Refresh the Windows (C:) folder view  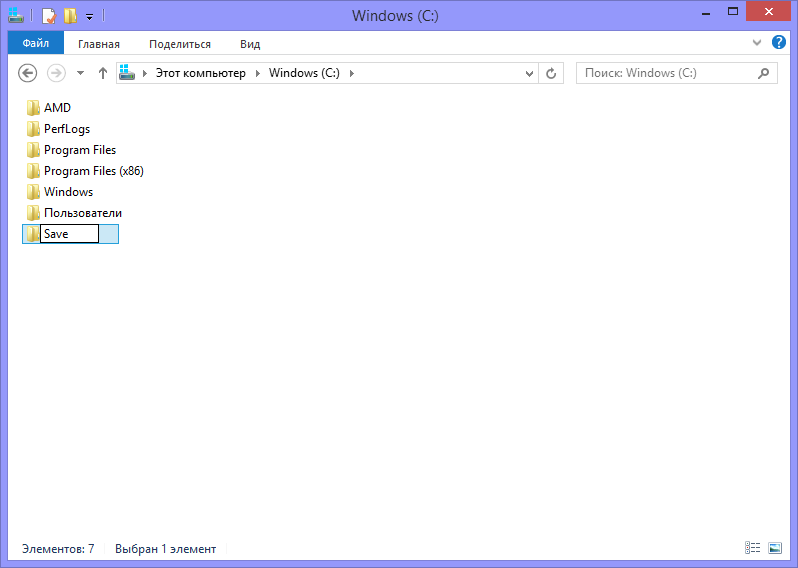[551, 73]
